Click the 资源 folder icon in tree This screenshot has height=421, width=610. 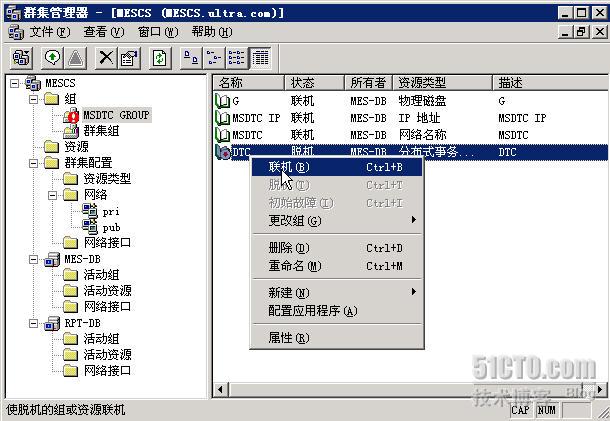[51, 147]
